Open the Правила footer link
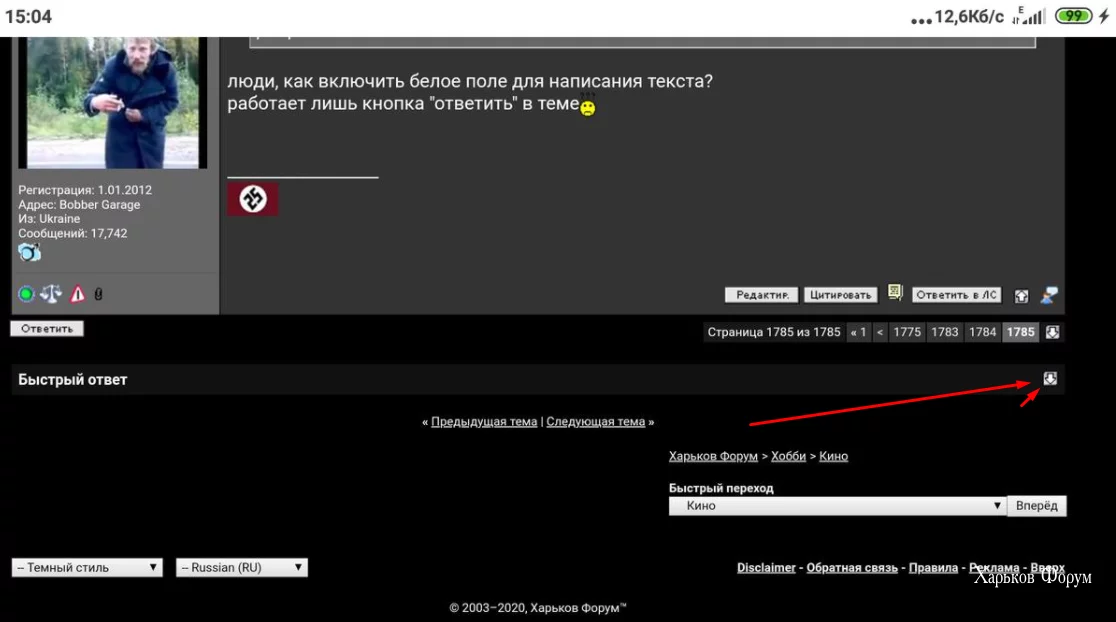 (933, 568)
